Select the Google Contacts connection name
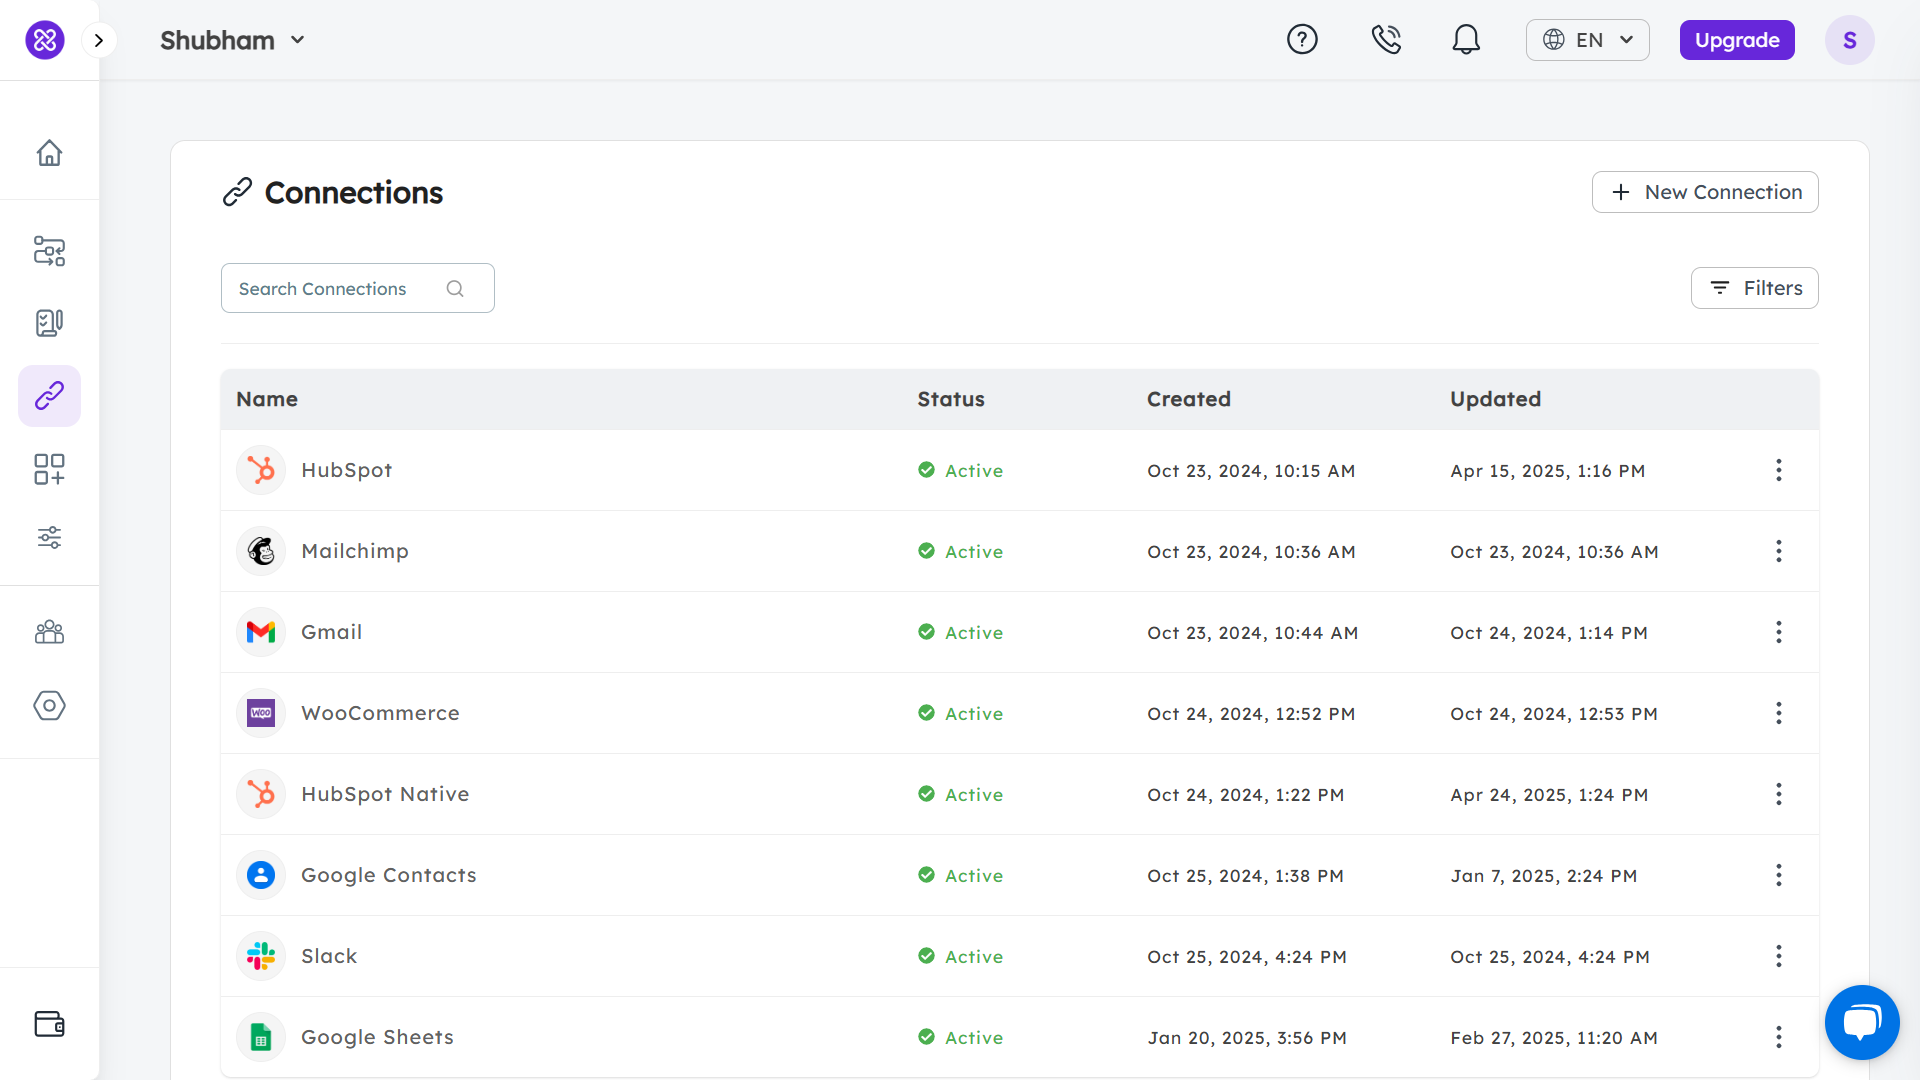The image size is (1920, 1080). 389,875
